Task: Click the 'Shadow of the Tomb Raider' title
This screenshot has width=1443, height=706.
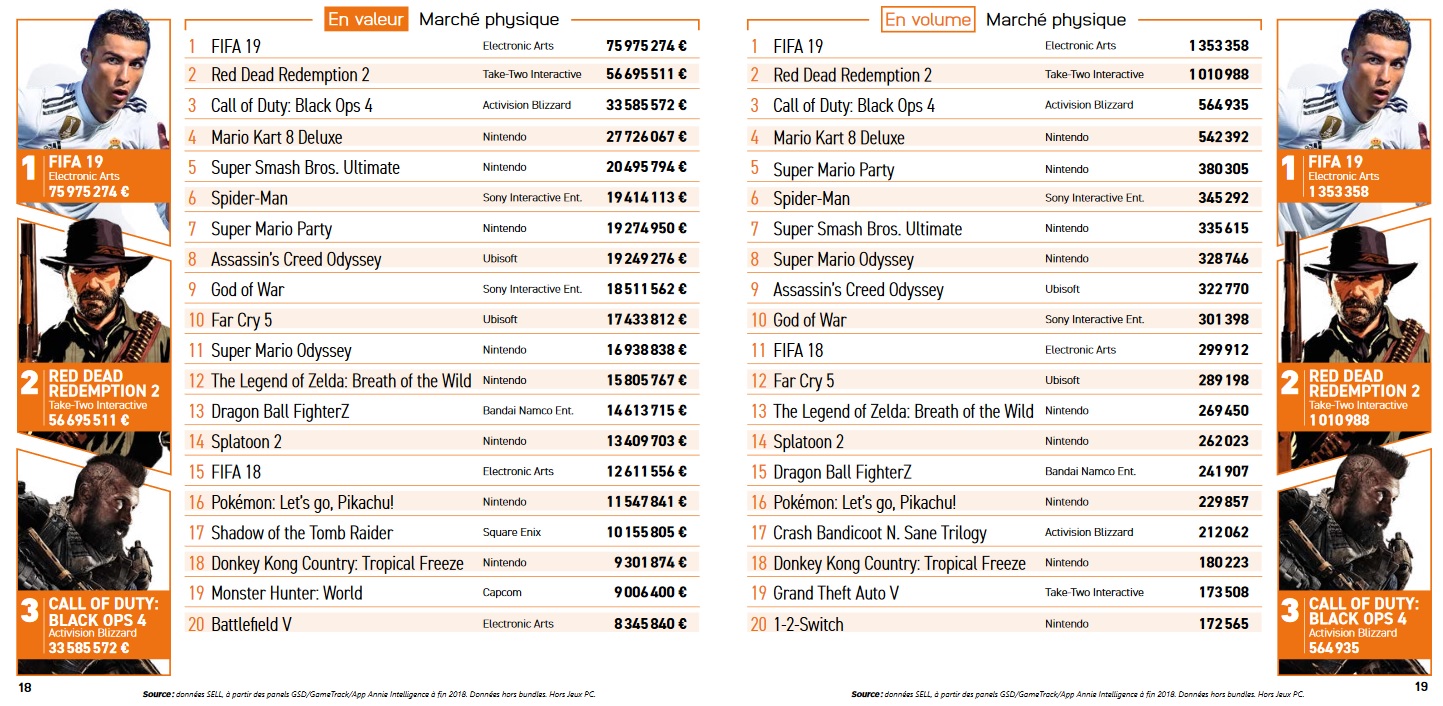Action: [x=302, y=533]
